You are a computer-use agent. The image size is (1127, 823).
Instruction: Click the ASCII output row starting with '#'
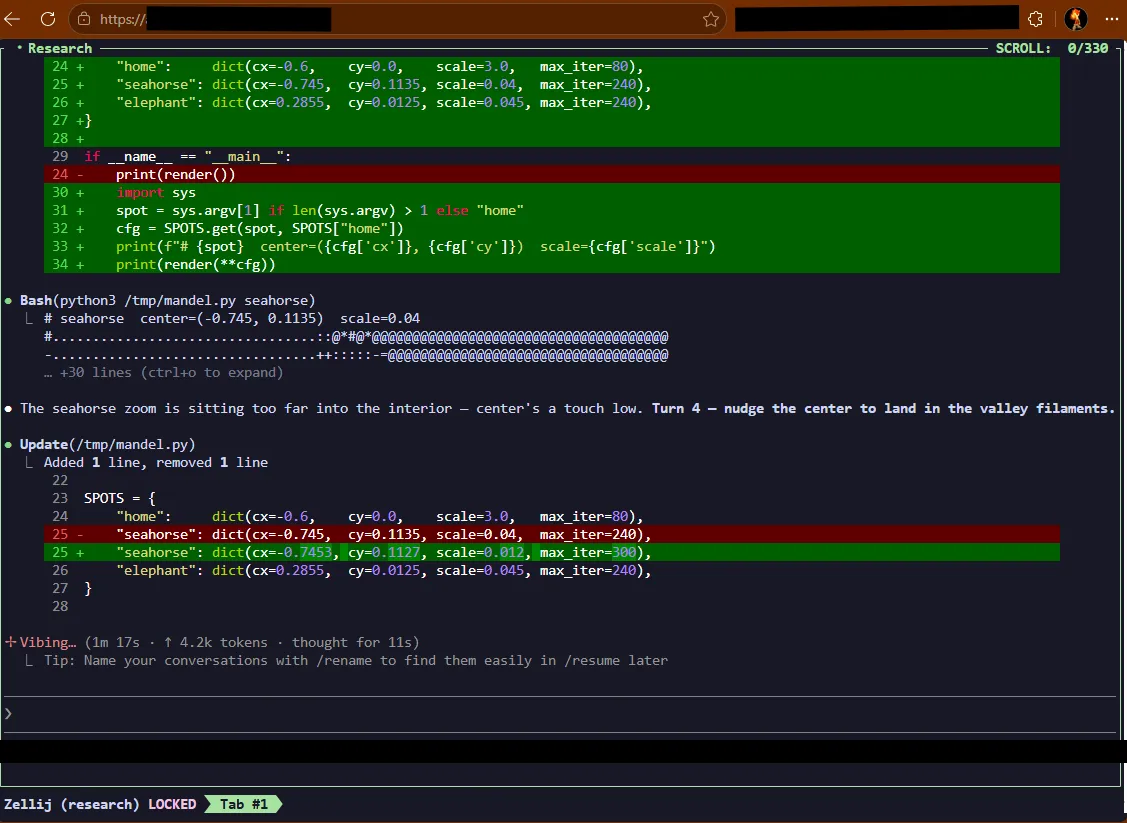tap(356, 337)
